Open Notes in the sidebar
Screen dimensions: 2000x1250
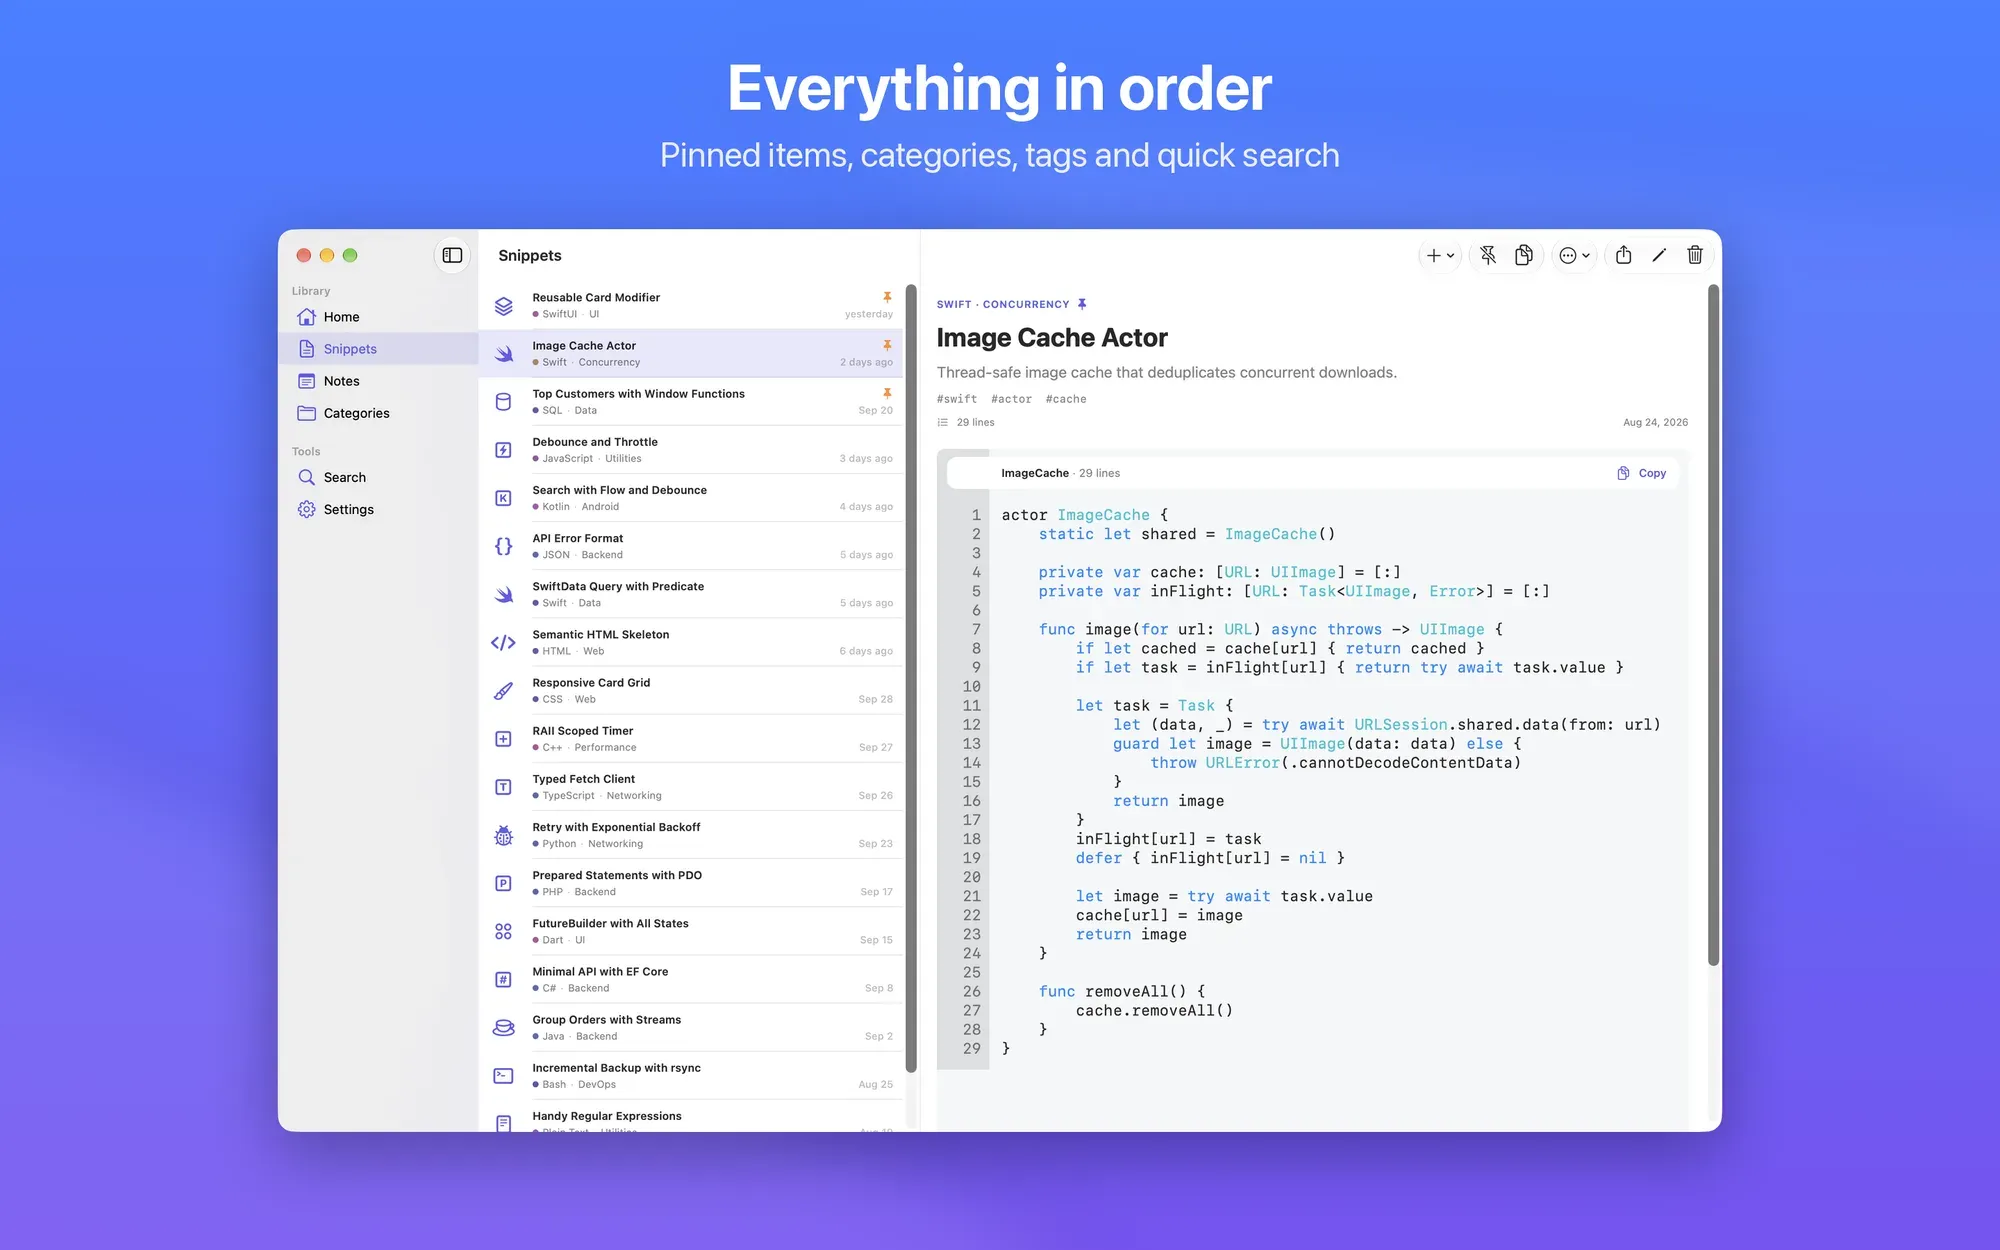pyautogui.click(x=378, y=381)
